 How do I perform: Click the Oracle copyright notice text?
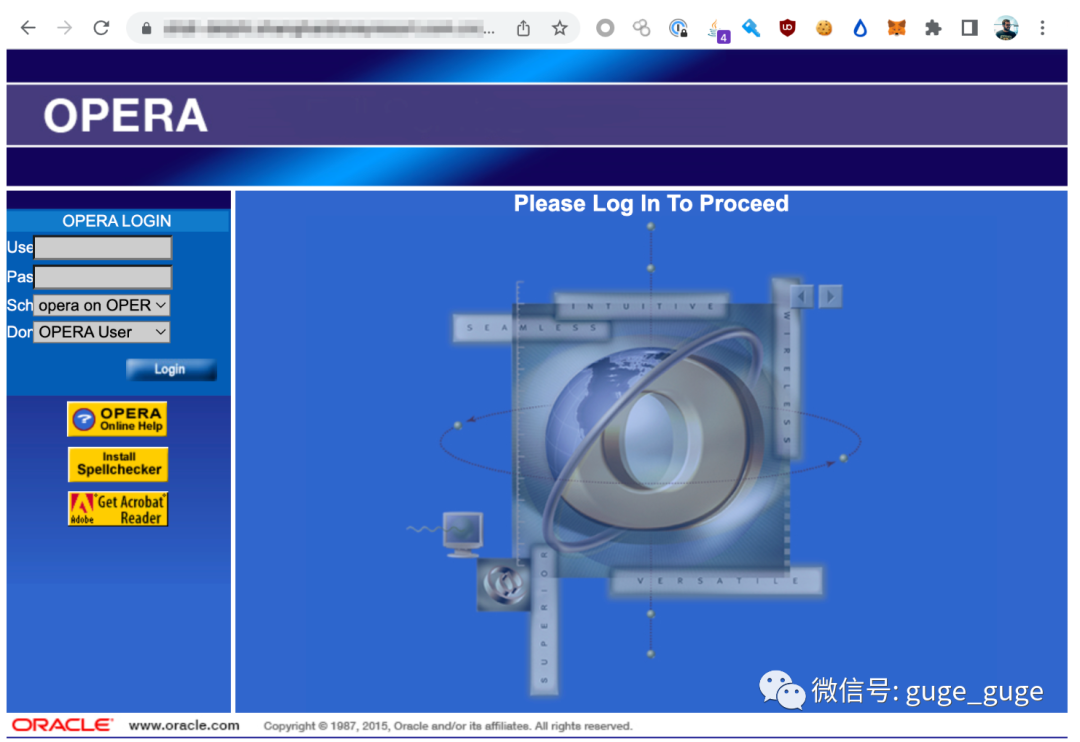point(448,726)
